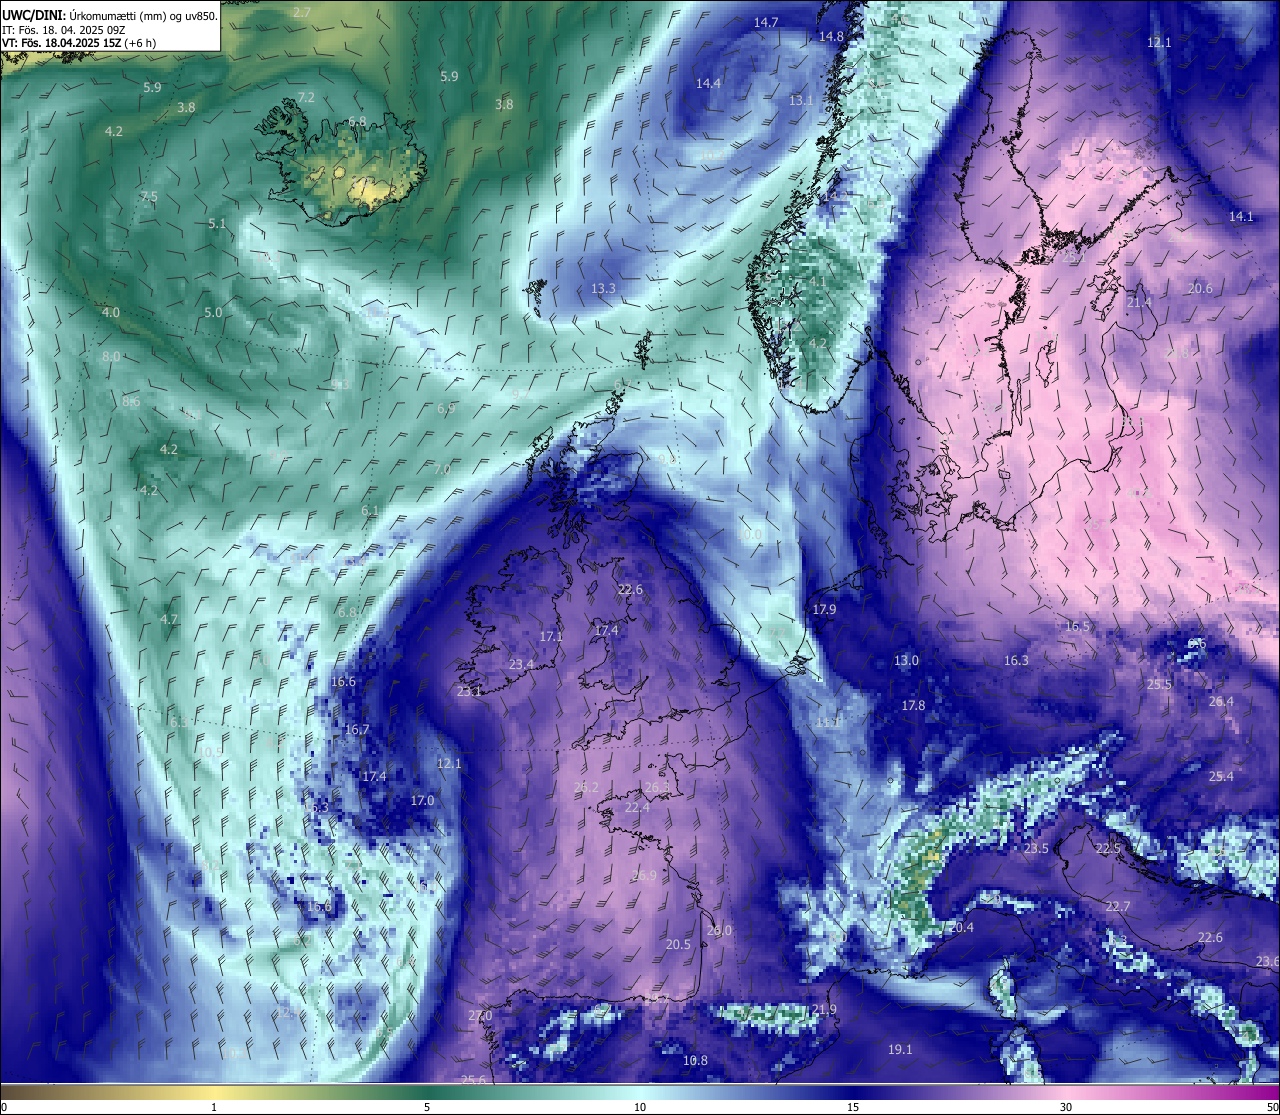Click the 23.5 value over northern Italy
Viewport: 1280px width, 1115px height.
coord(1036,848)
